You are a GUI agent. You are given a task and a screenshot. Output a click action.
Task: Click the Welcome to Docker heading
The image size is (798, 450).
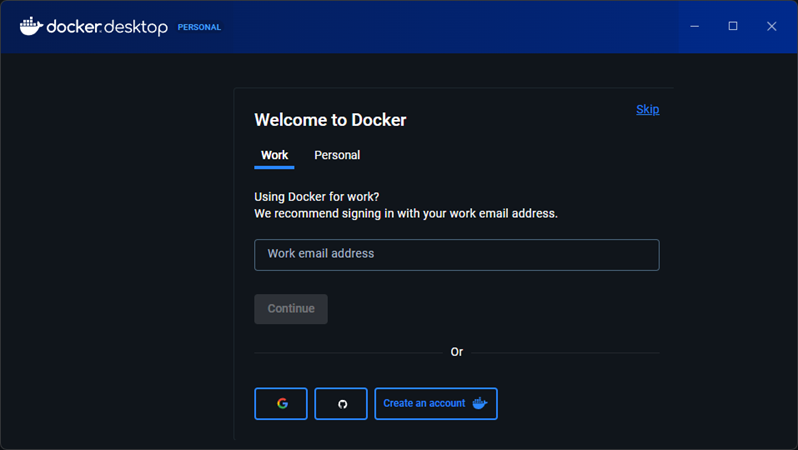(x=330, y=120)
